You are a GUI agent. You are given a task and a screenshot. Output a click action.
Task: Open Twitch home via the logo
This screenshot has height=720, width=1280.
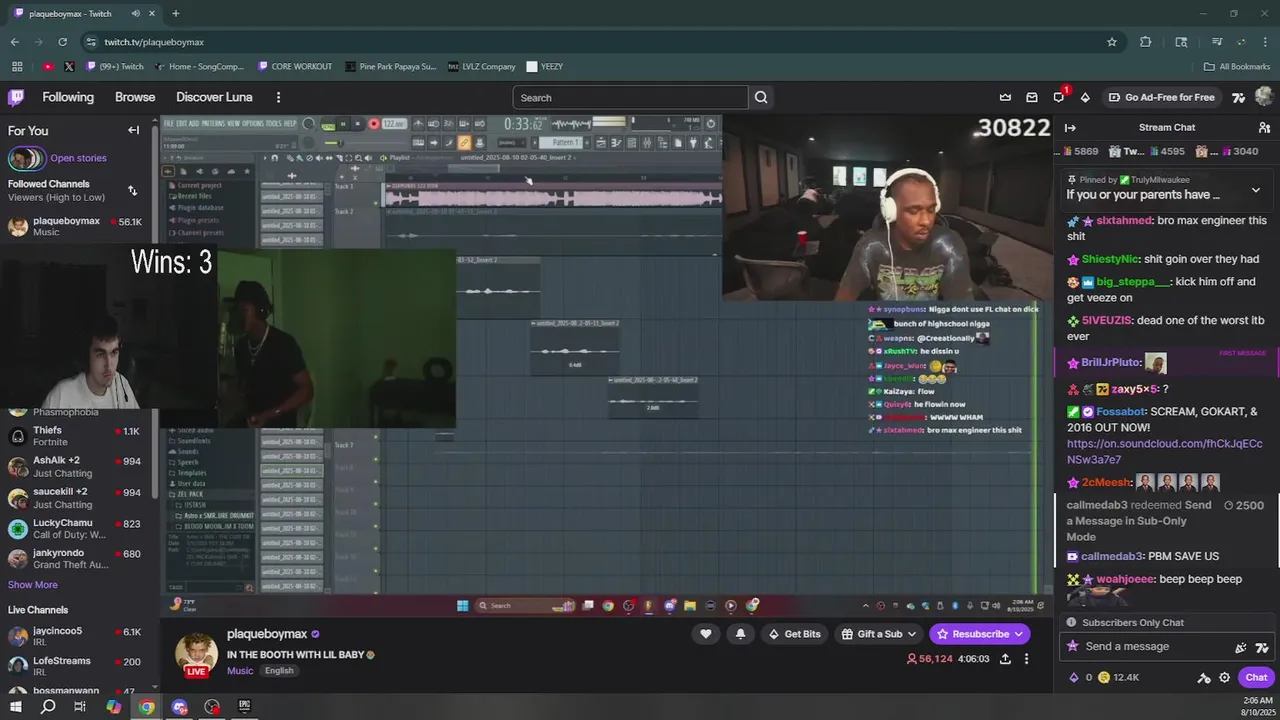[16, 97]
